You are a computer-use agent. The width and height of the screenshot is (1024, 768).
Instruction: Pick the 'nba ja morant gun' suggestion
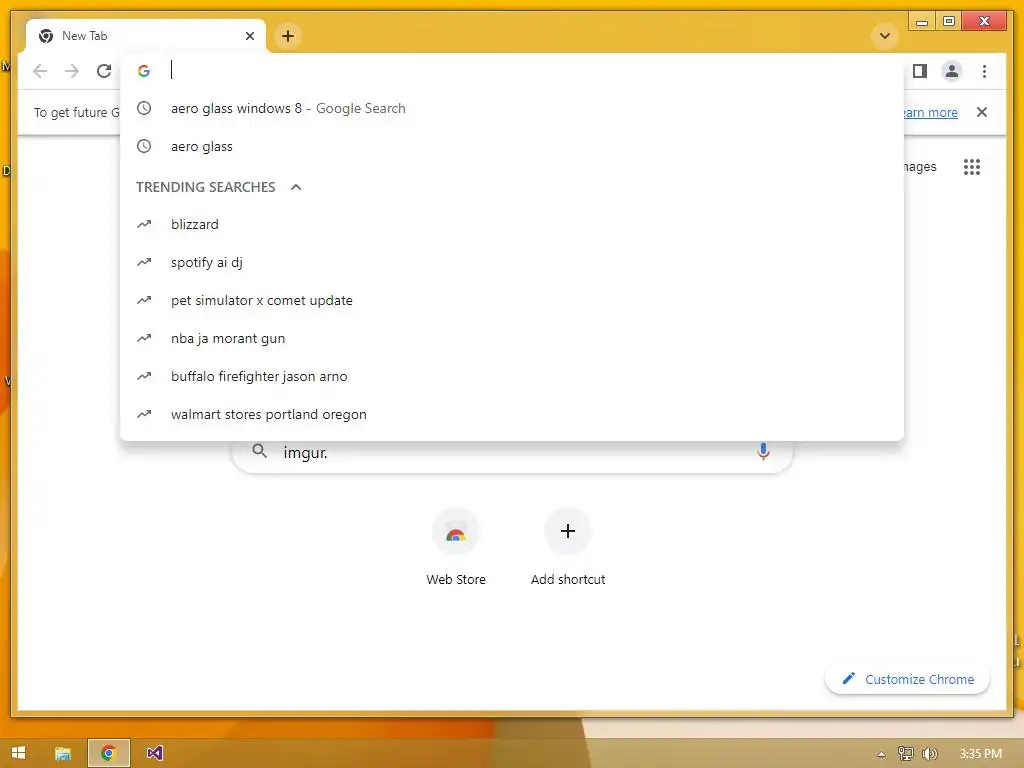tap(512, 338)
